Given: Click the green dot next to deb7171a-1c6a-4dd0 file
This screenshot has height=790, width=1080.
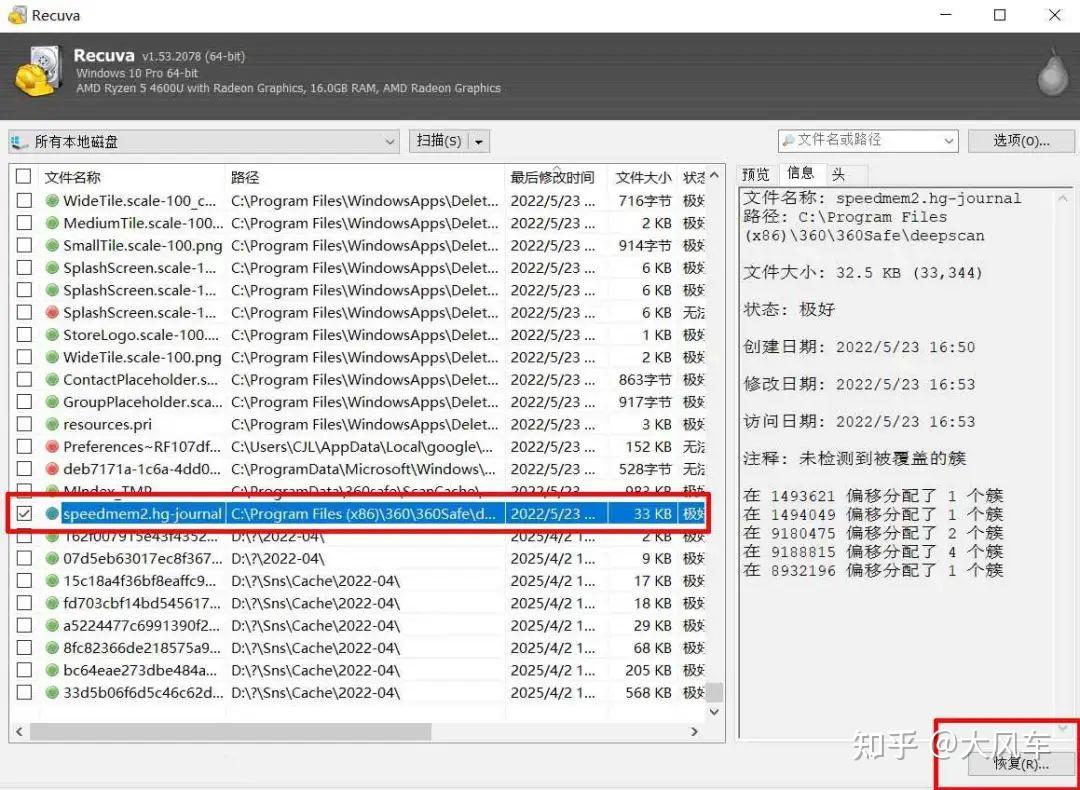Looking at the screenshot, I should (52, 468).
